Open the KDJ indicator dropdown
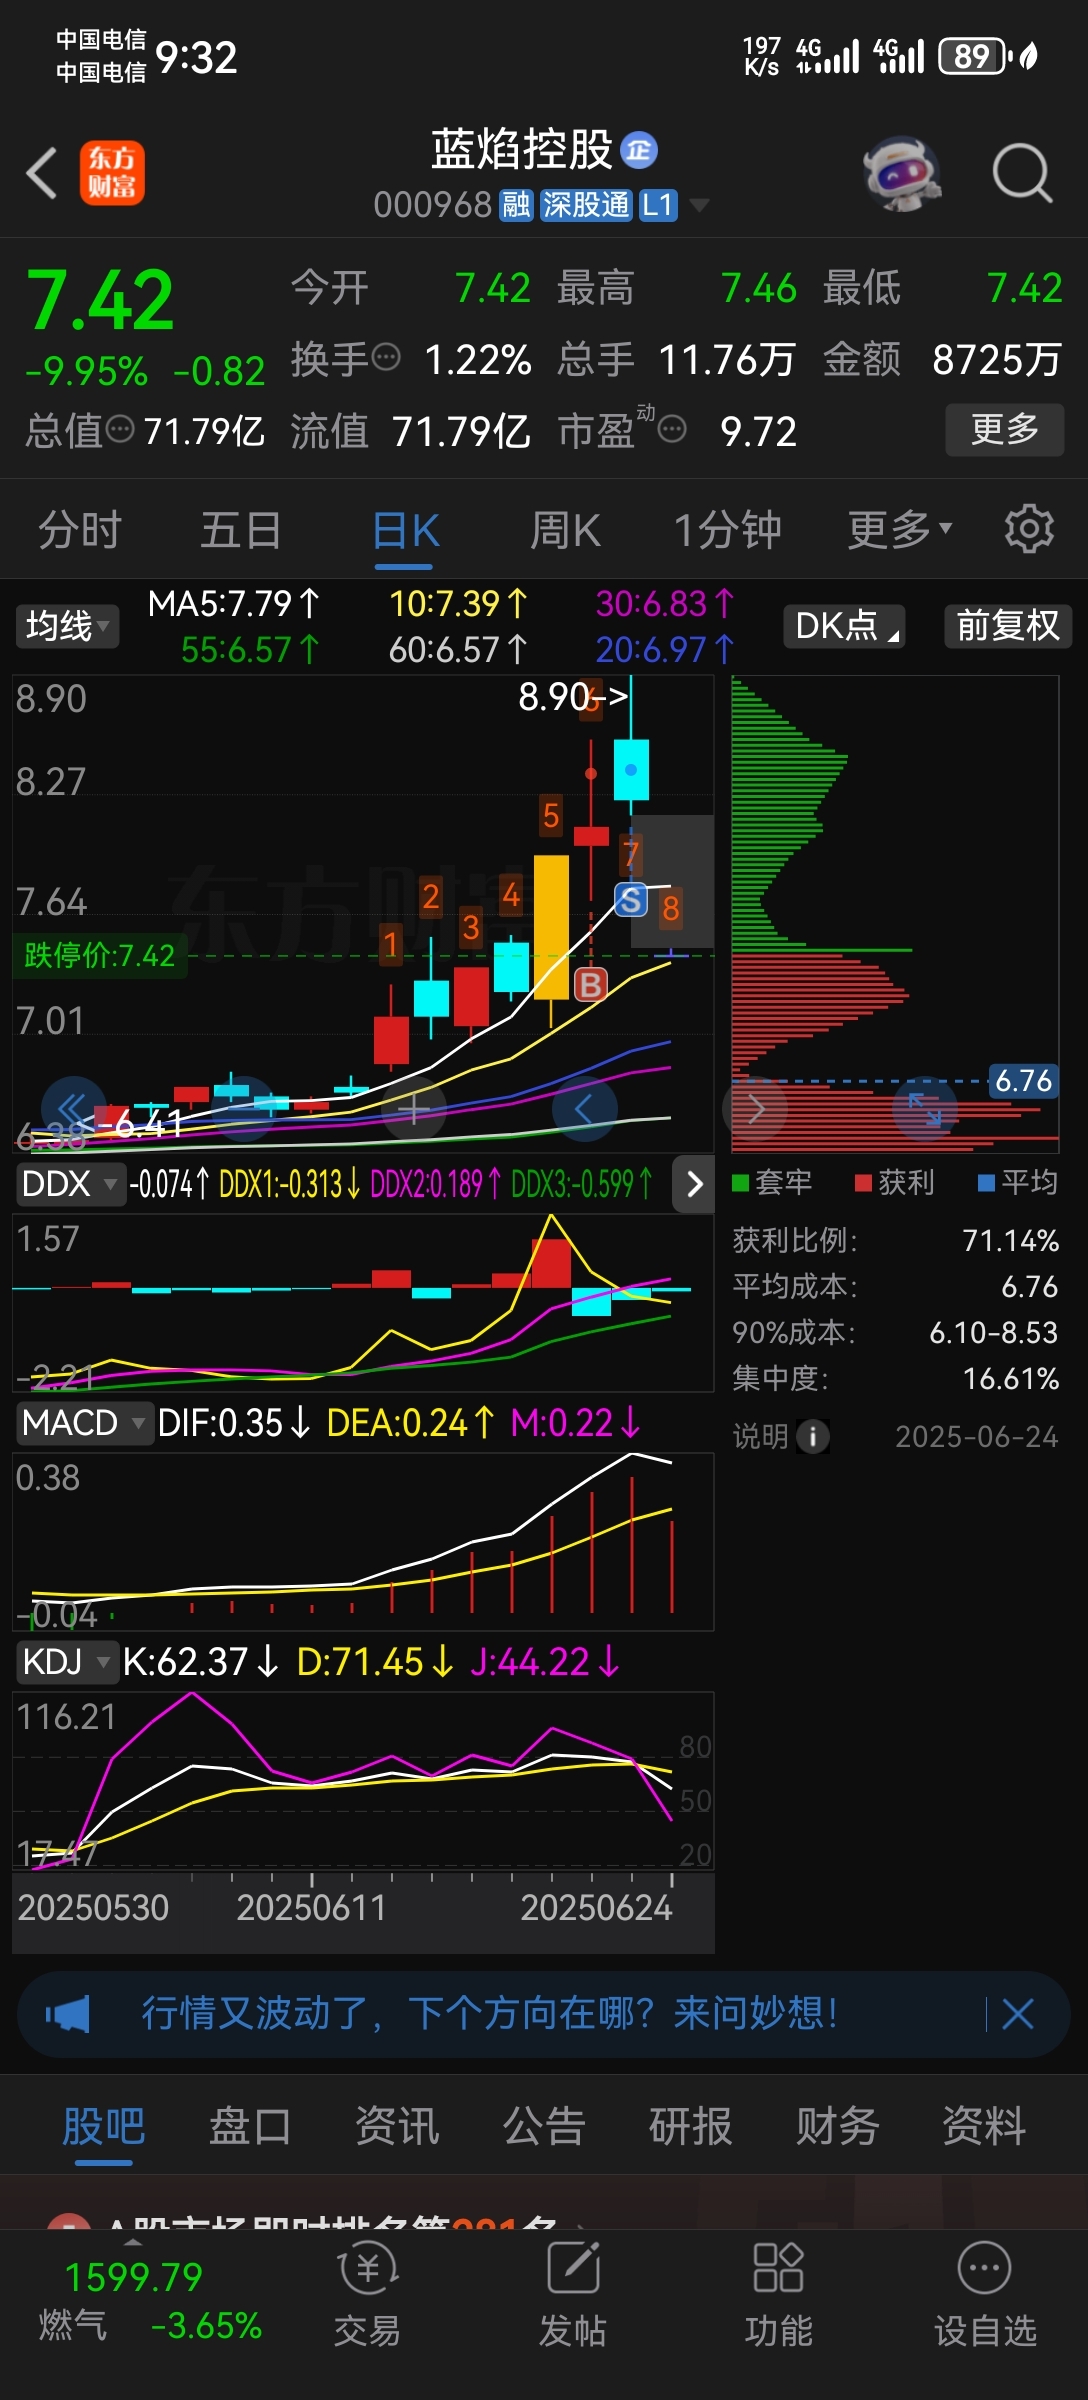Screen dimensions: 1088x2400 tap(66, 1661)
